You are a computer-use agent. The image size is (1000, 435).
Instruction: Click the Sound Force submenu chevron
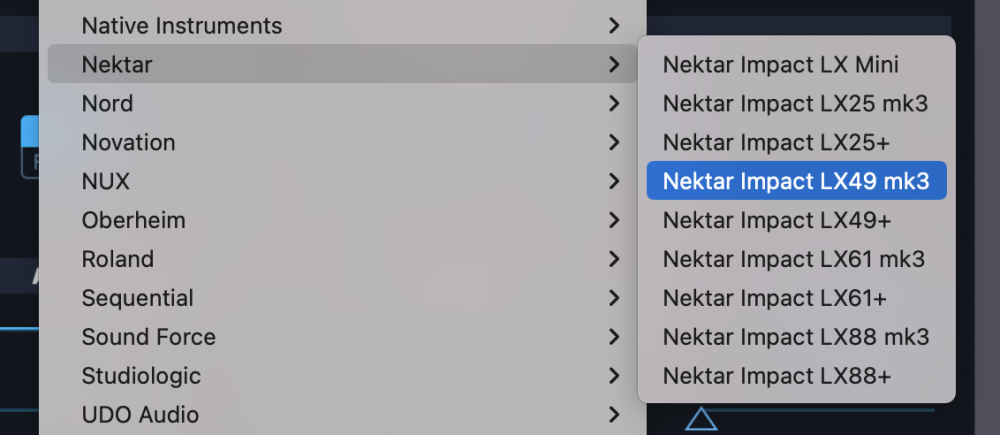point(615,337)
